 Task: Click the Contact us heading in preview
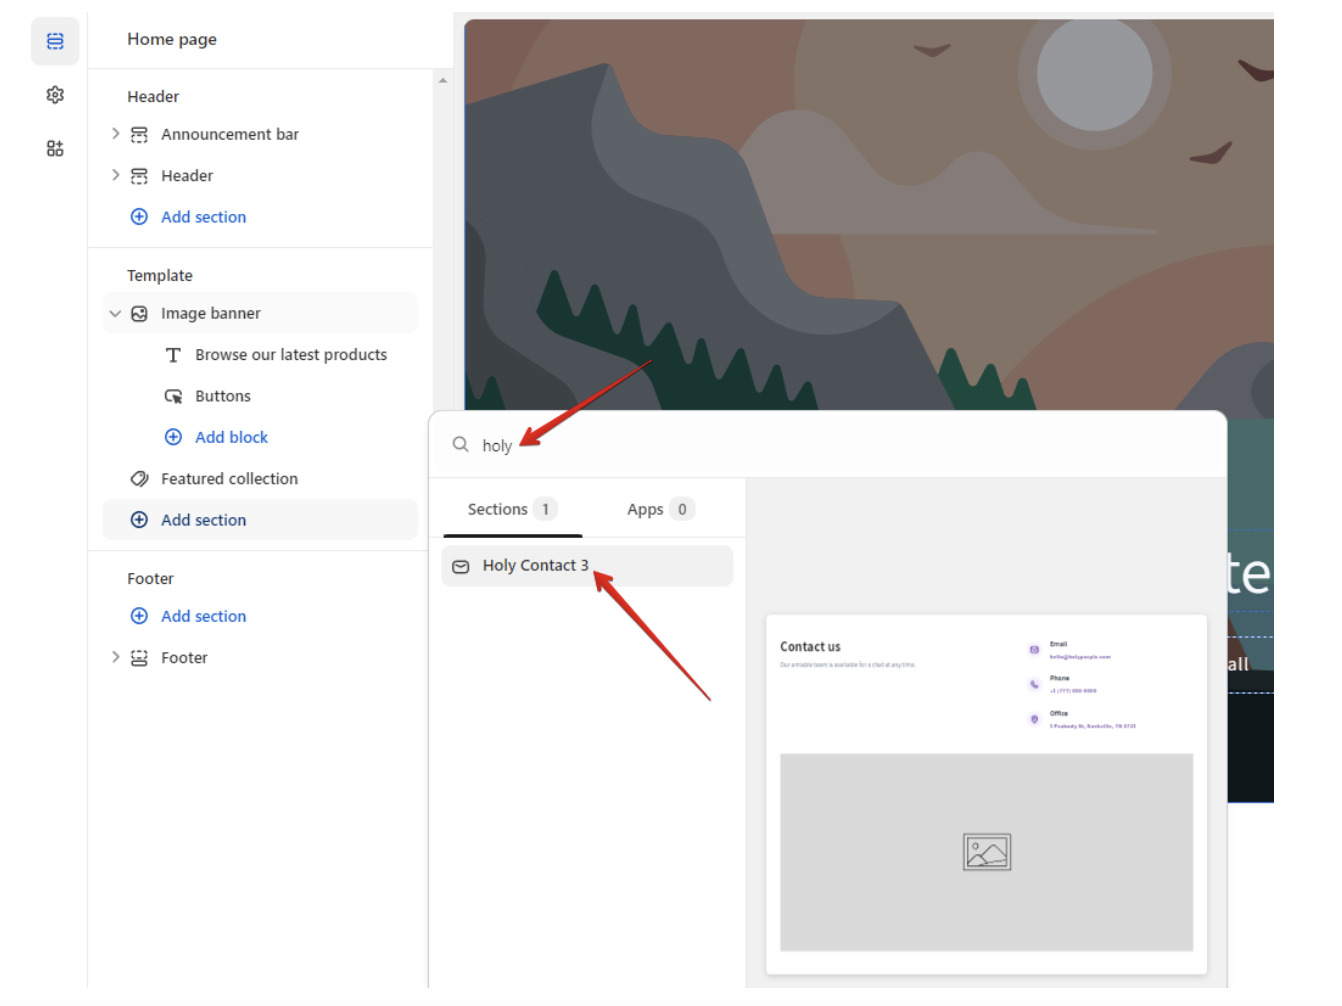click(810, 647)
